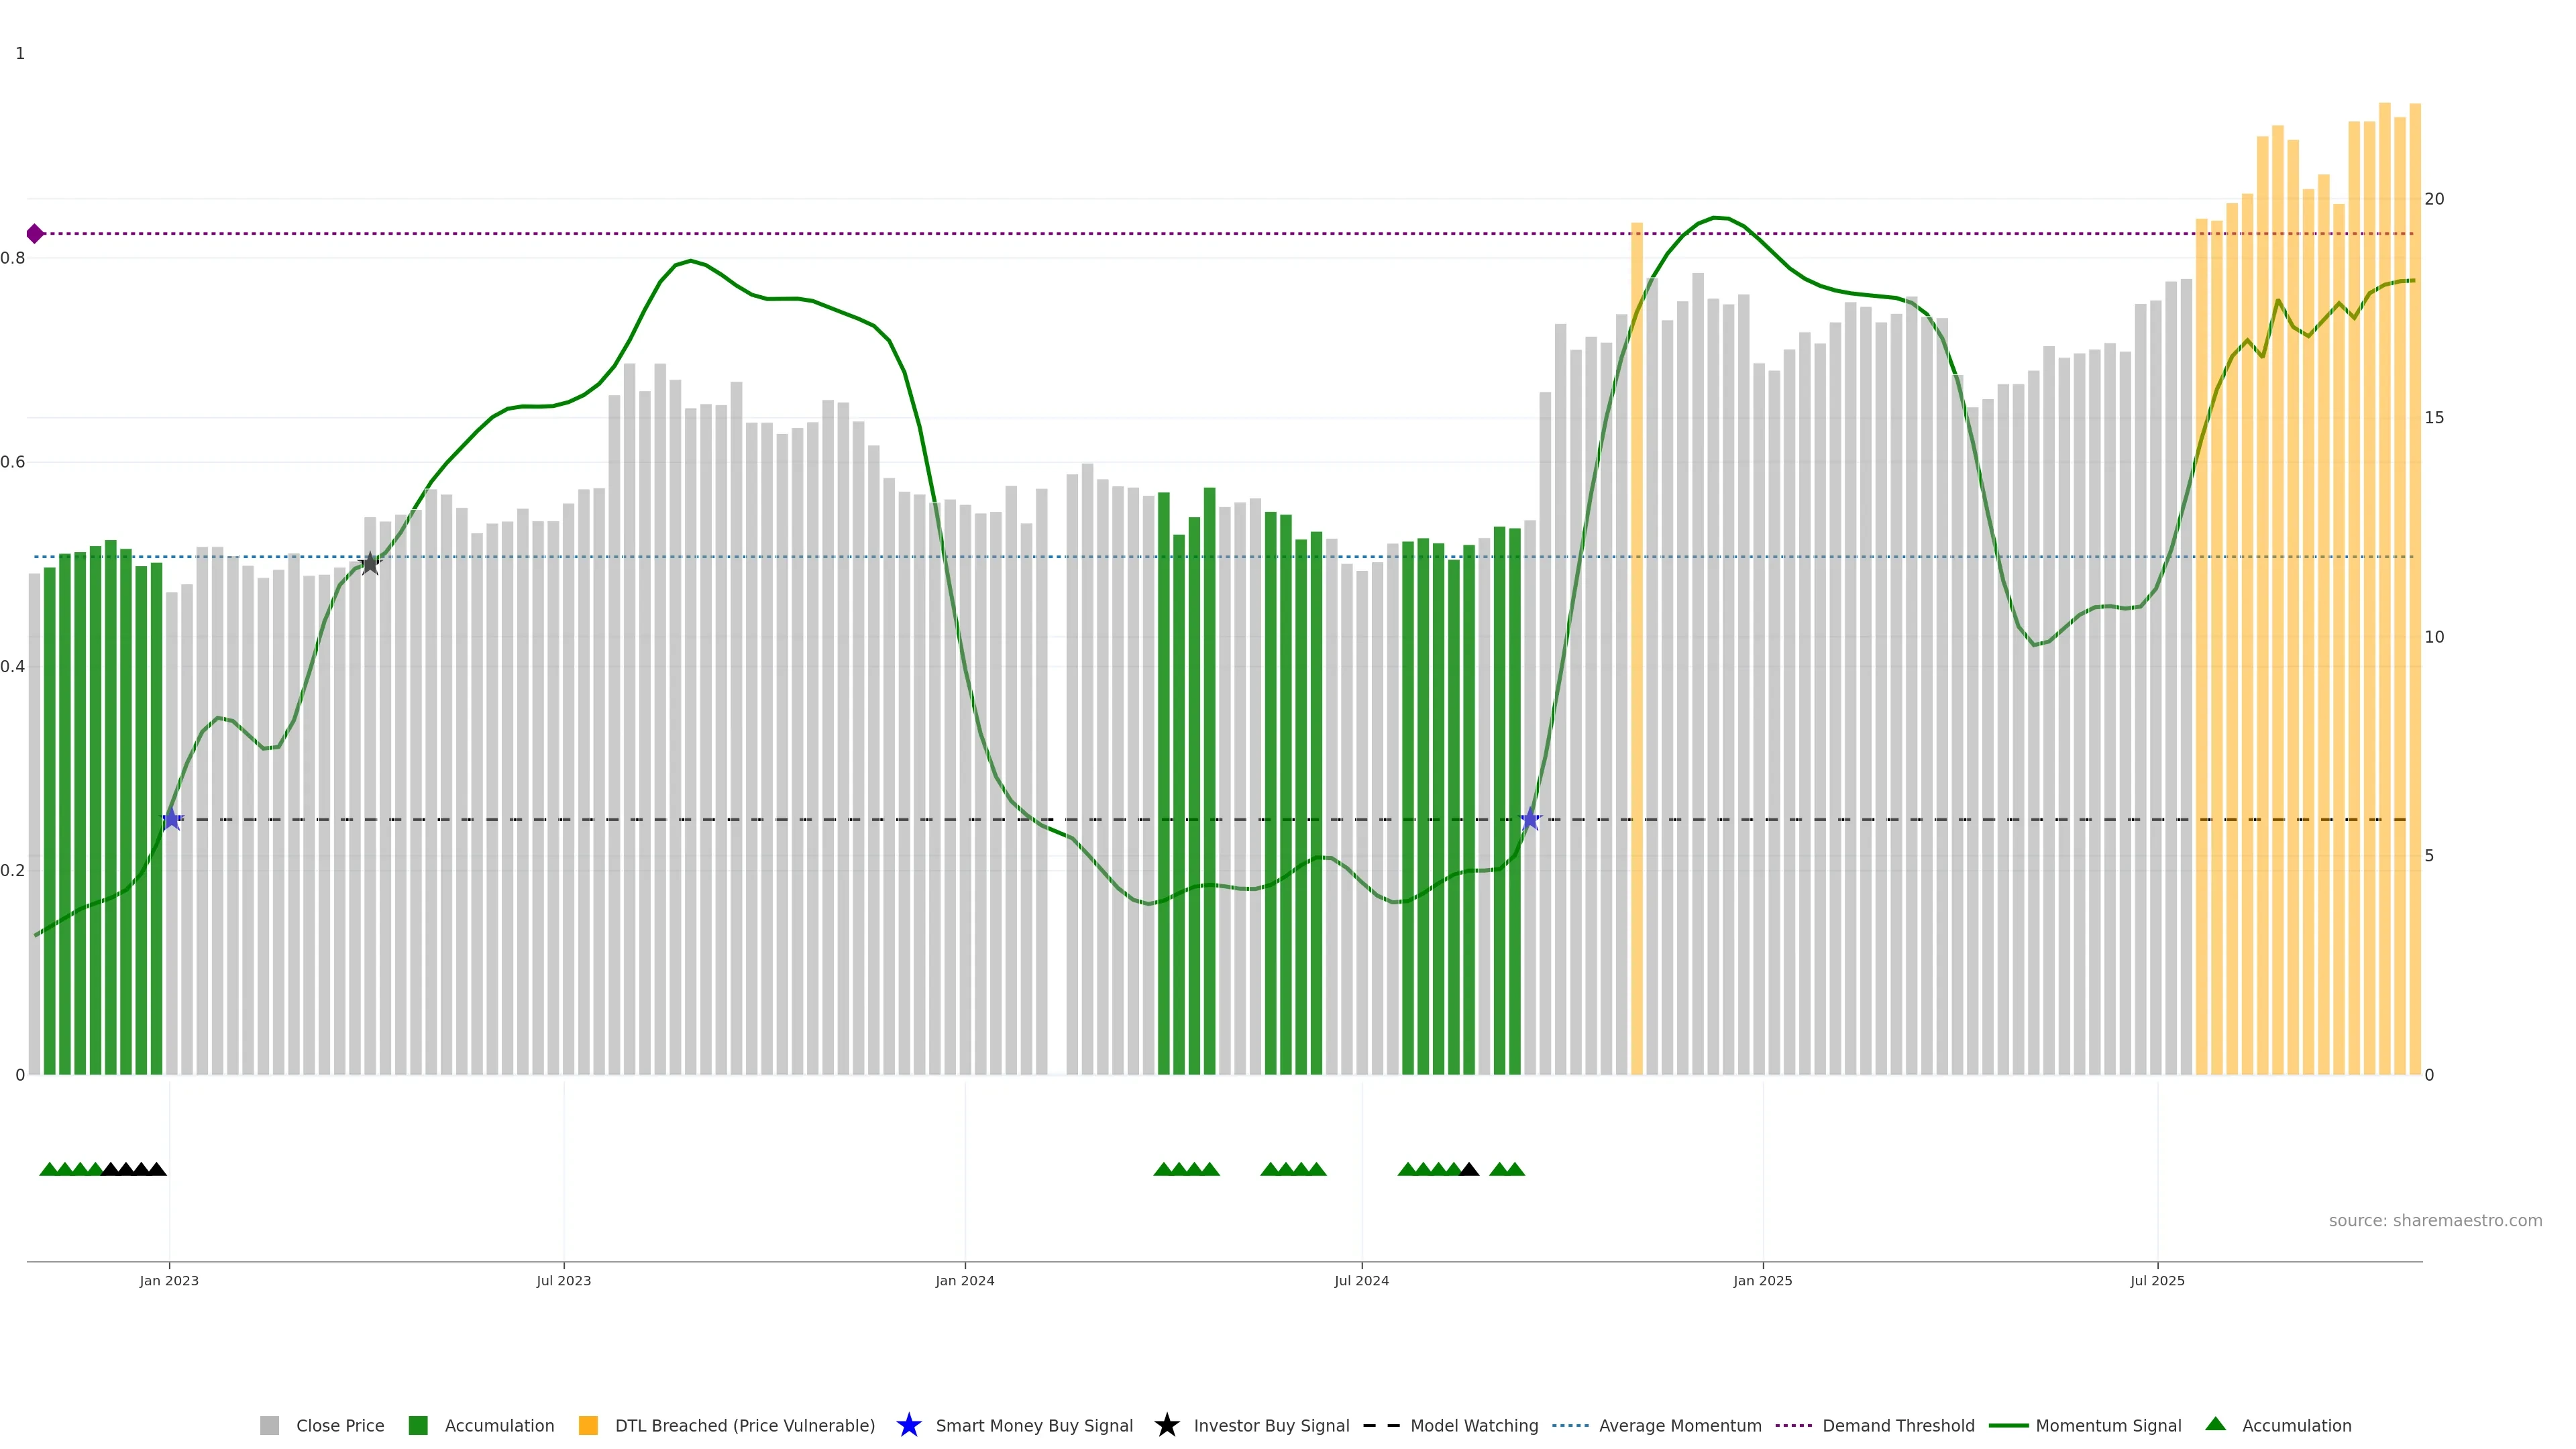Click the green triangle Accumulation legend icon
This screenshot has width=2576, height=1449.
pyautogui.click(x=2215, y=1424)
